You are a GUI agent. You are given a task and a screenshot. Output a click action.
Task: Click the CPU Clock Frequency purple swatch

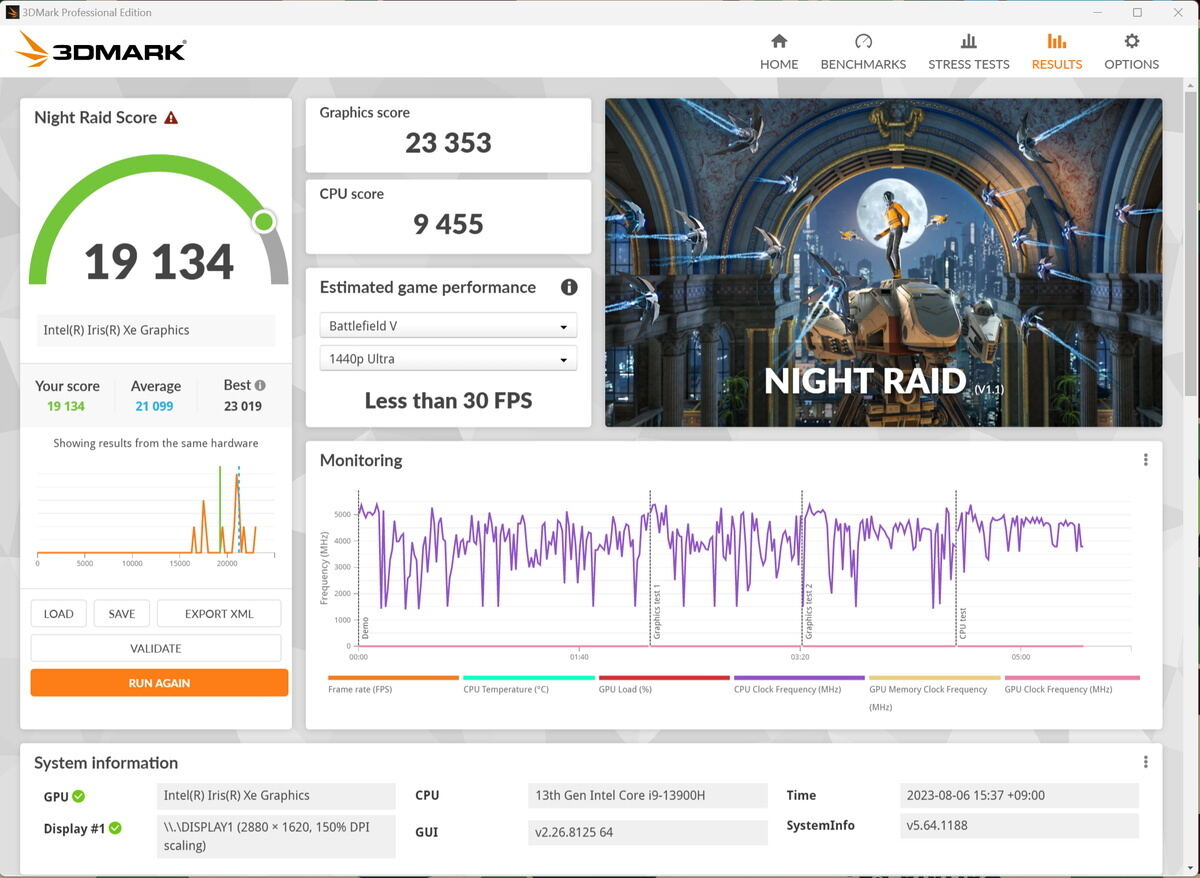(x=799, y=678)
